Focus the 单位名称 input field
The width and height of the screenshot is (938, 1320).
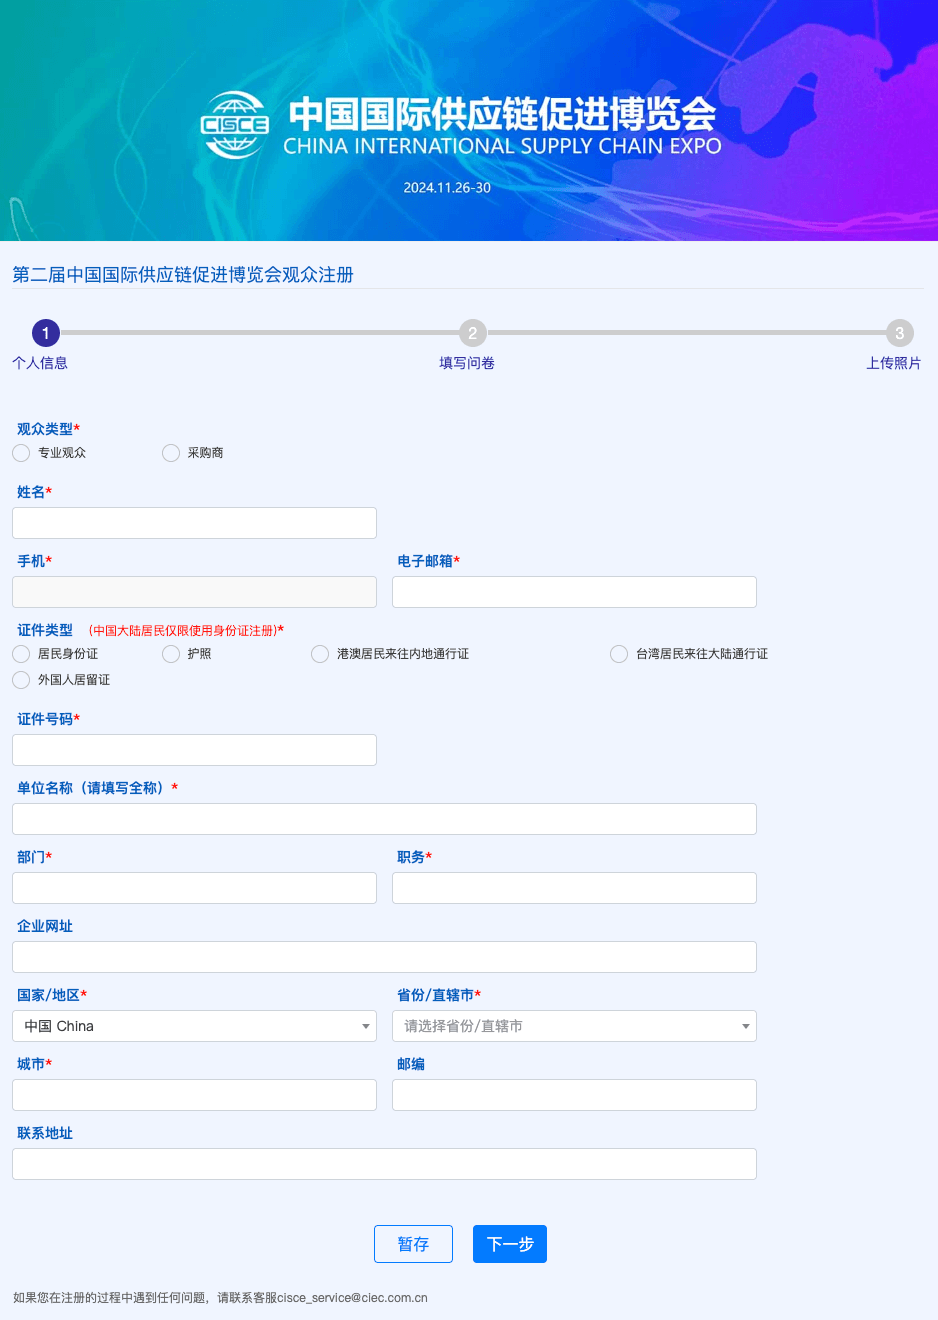384,819
